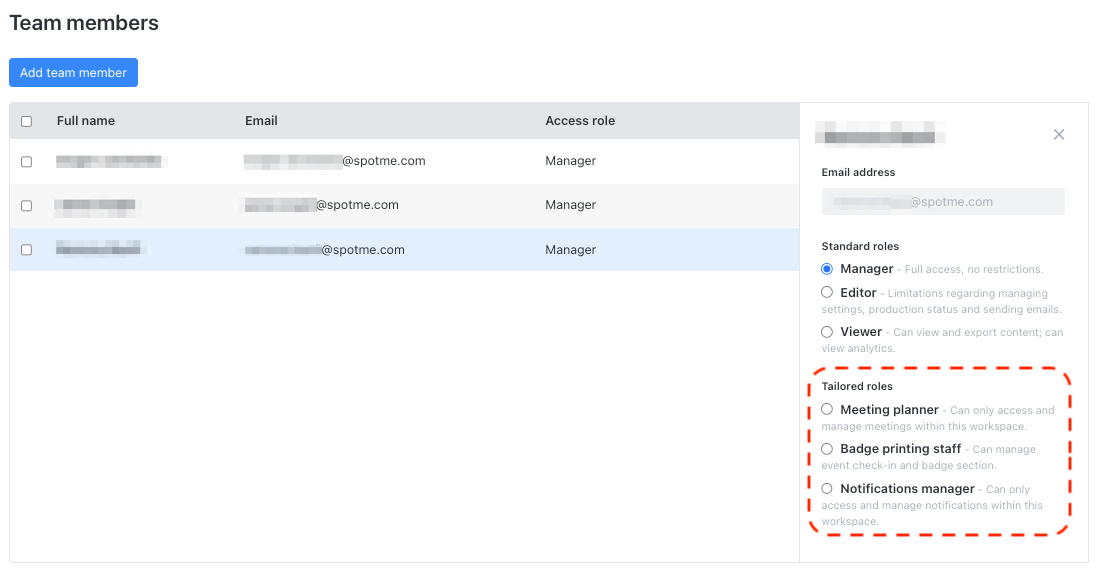This screenshot has height=572, width=1100.
Task: Click the Email column header
Action: click(261, 121)
